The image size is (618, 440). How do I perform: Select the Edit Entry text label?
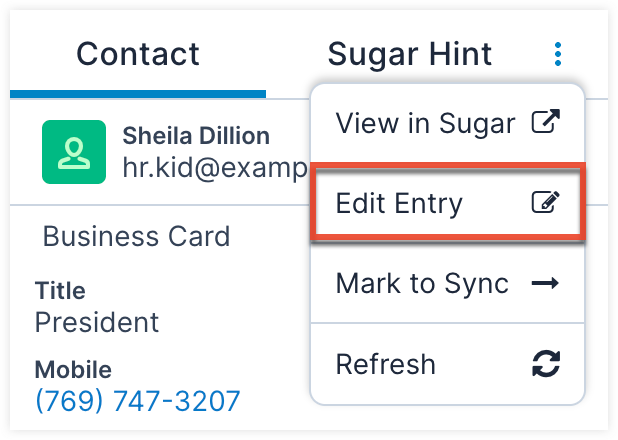pyautogui.click(x=399, y=204)
